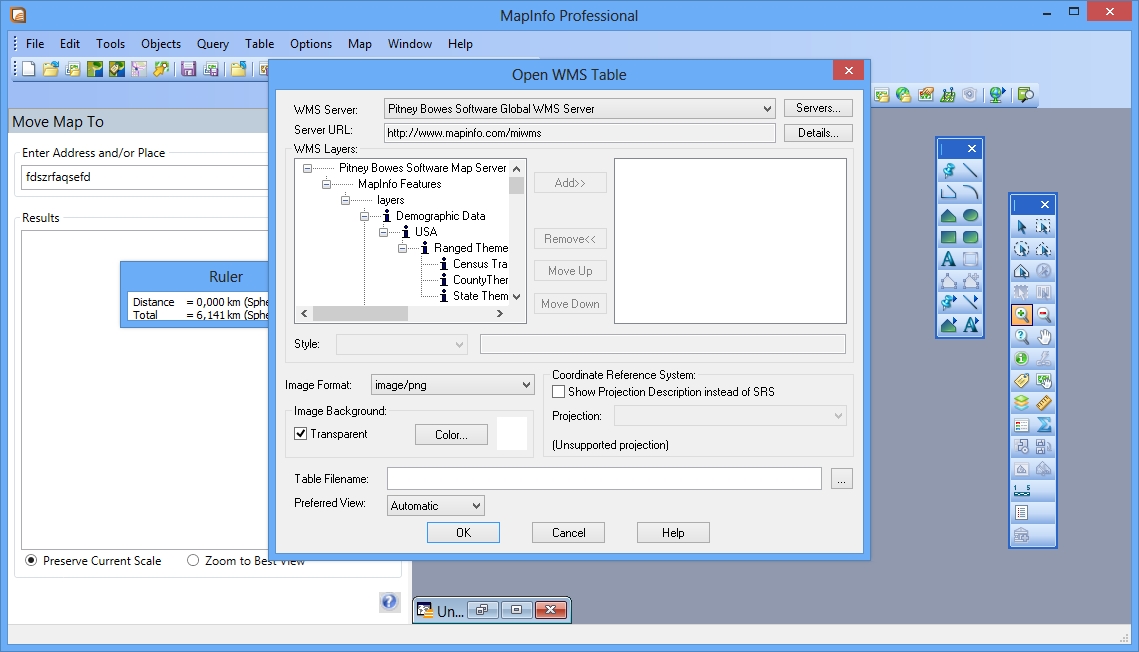Collapse the Demographic Data tree node
The height and width of the screenshot is (652, 1139).
(x=364, y=216)
